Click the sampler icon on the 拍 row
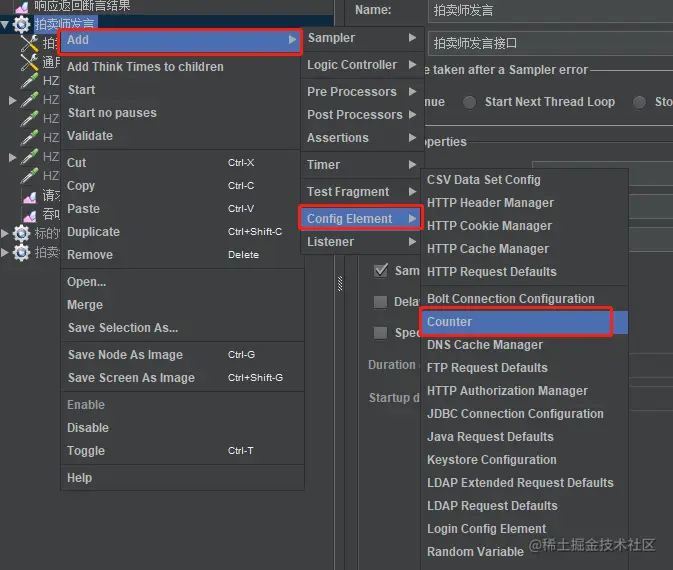673x570 pixels. 29,43
